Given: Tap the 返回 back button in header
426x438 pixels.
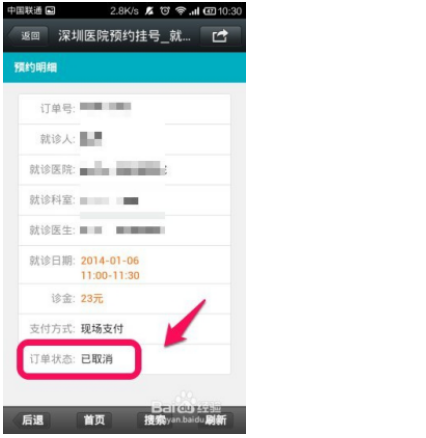Looking at the screenshot, I should [29, 36].
